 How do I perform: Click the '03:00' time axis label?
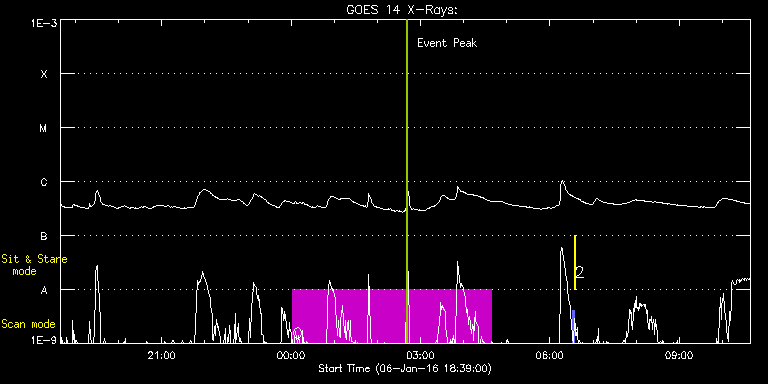click(421, 356)
